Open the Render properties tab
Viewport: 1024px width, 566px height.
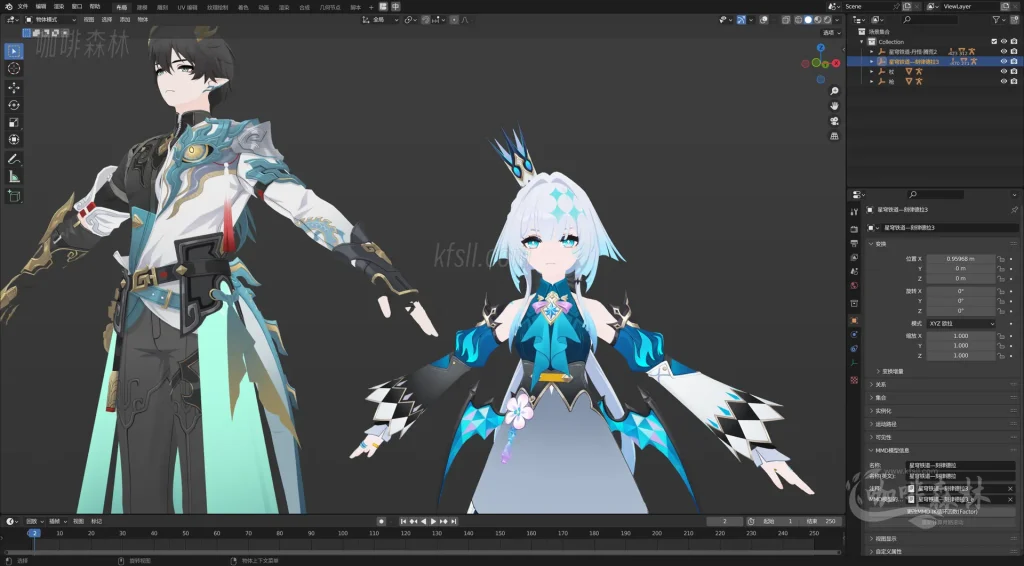[854, 230]
